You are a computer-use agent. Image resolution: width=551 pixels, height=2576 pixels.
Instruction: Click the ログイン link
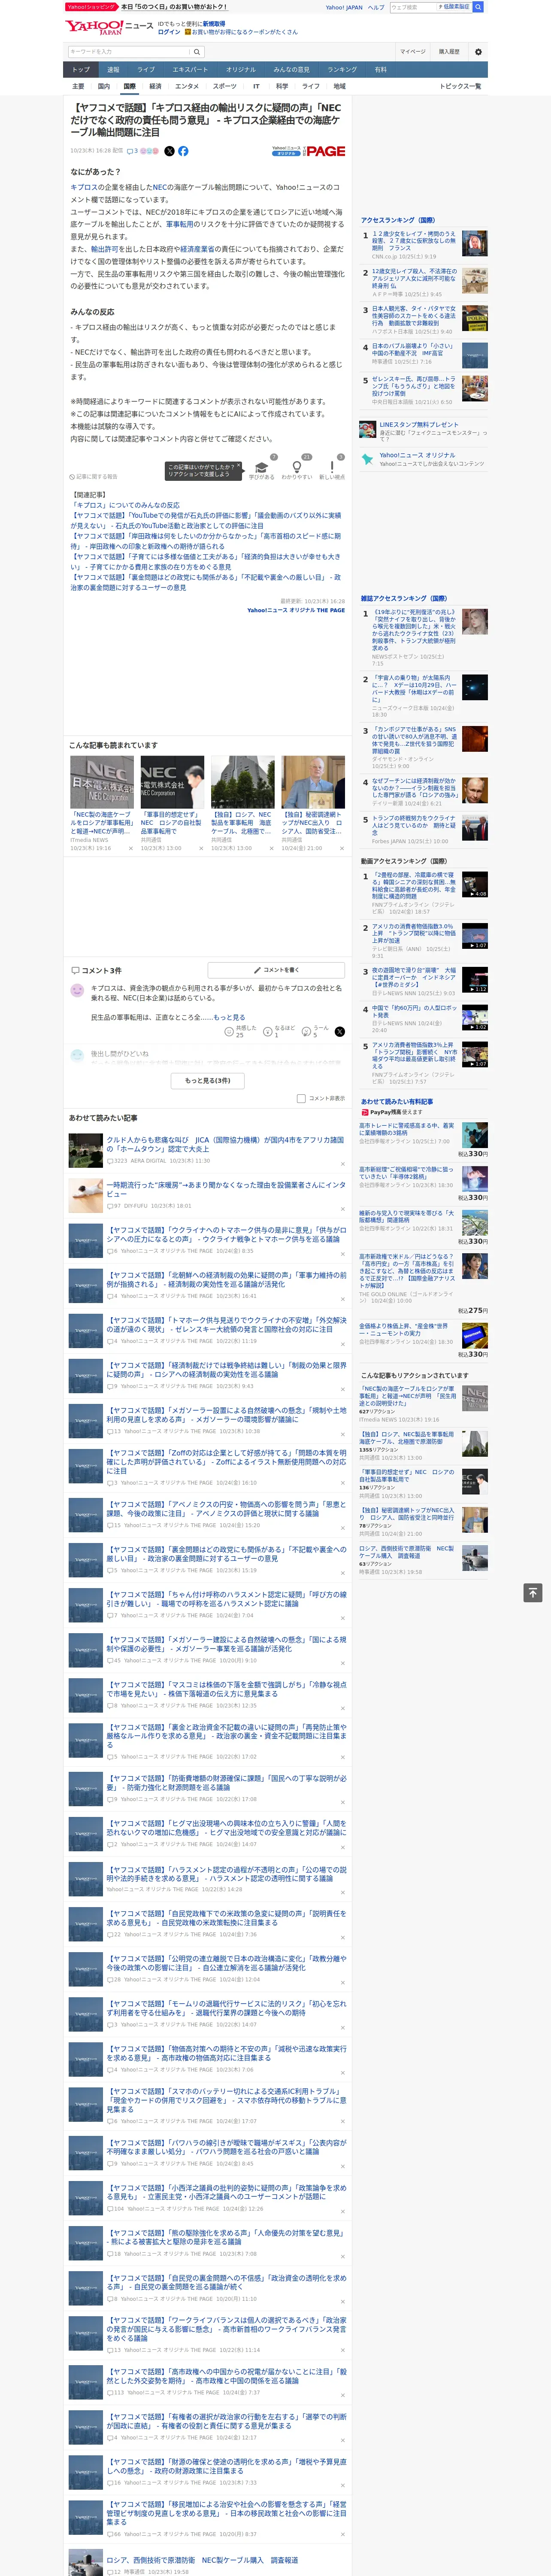tap(169, 32)
